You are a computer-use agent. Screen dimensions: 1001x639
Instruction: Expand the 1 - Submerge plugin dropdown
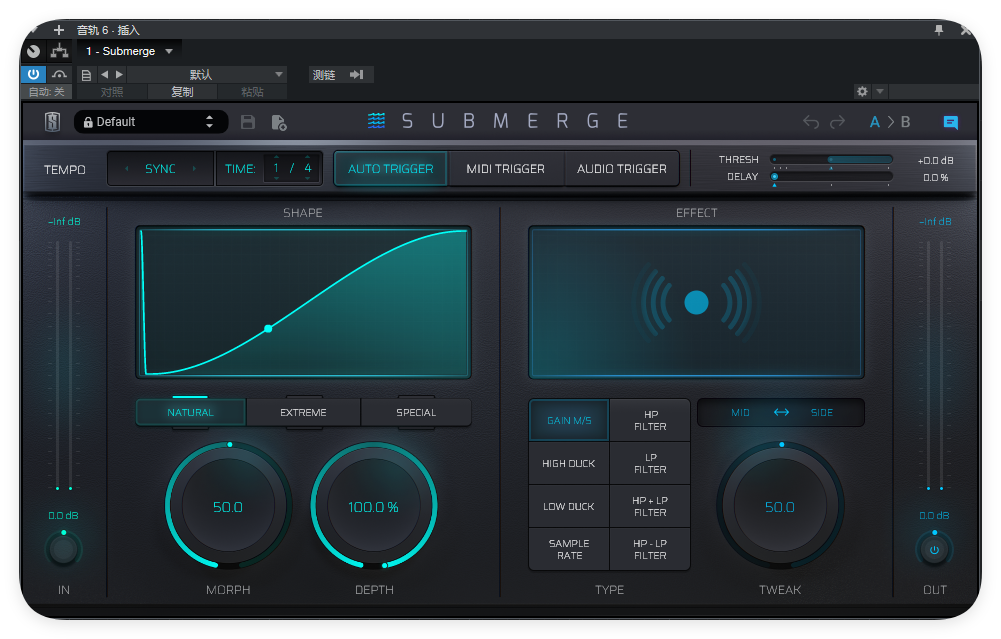tap(130, 51)
